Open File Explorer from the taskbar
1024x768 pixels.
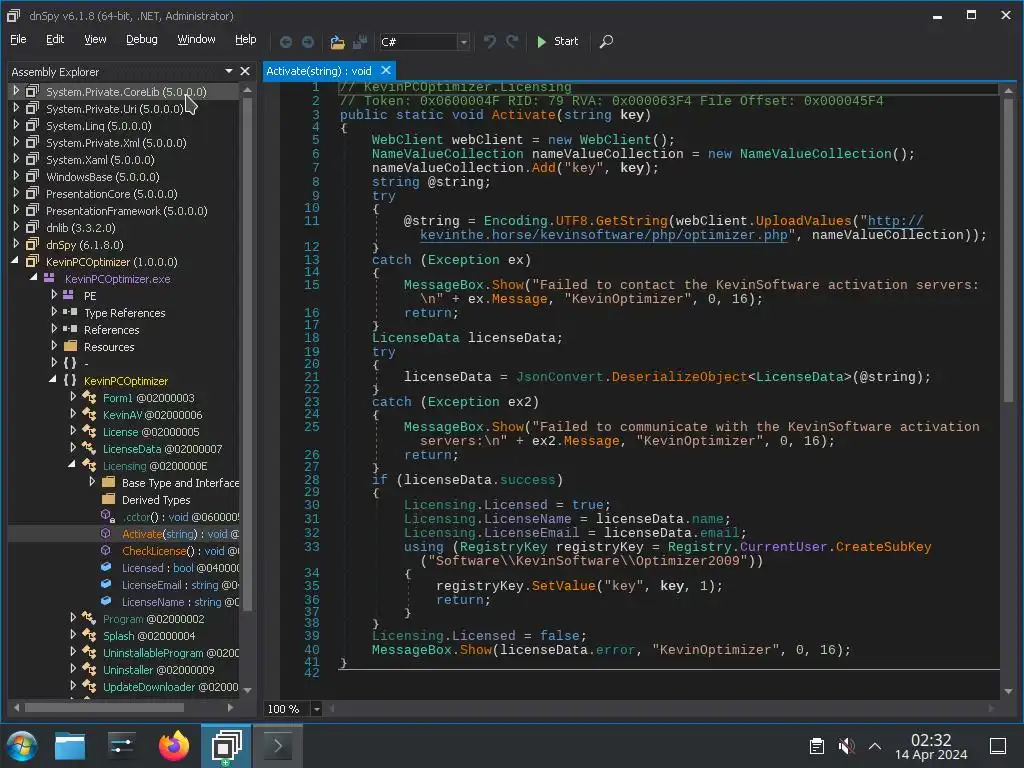click(70, 746)
